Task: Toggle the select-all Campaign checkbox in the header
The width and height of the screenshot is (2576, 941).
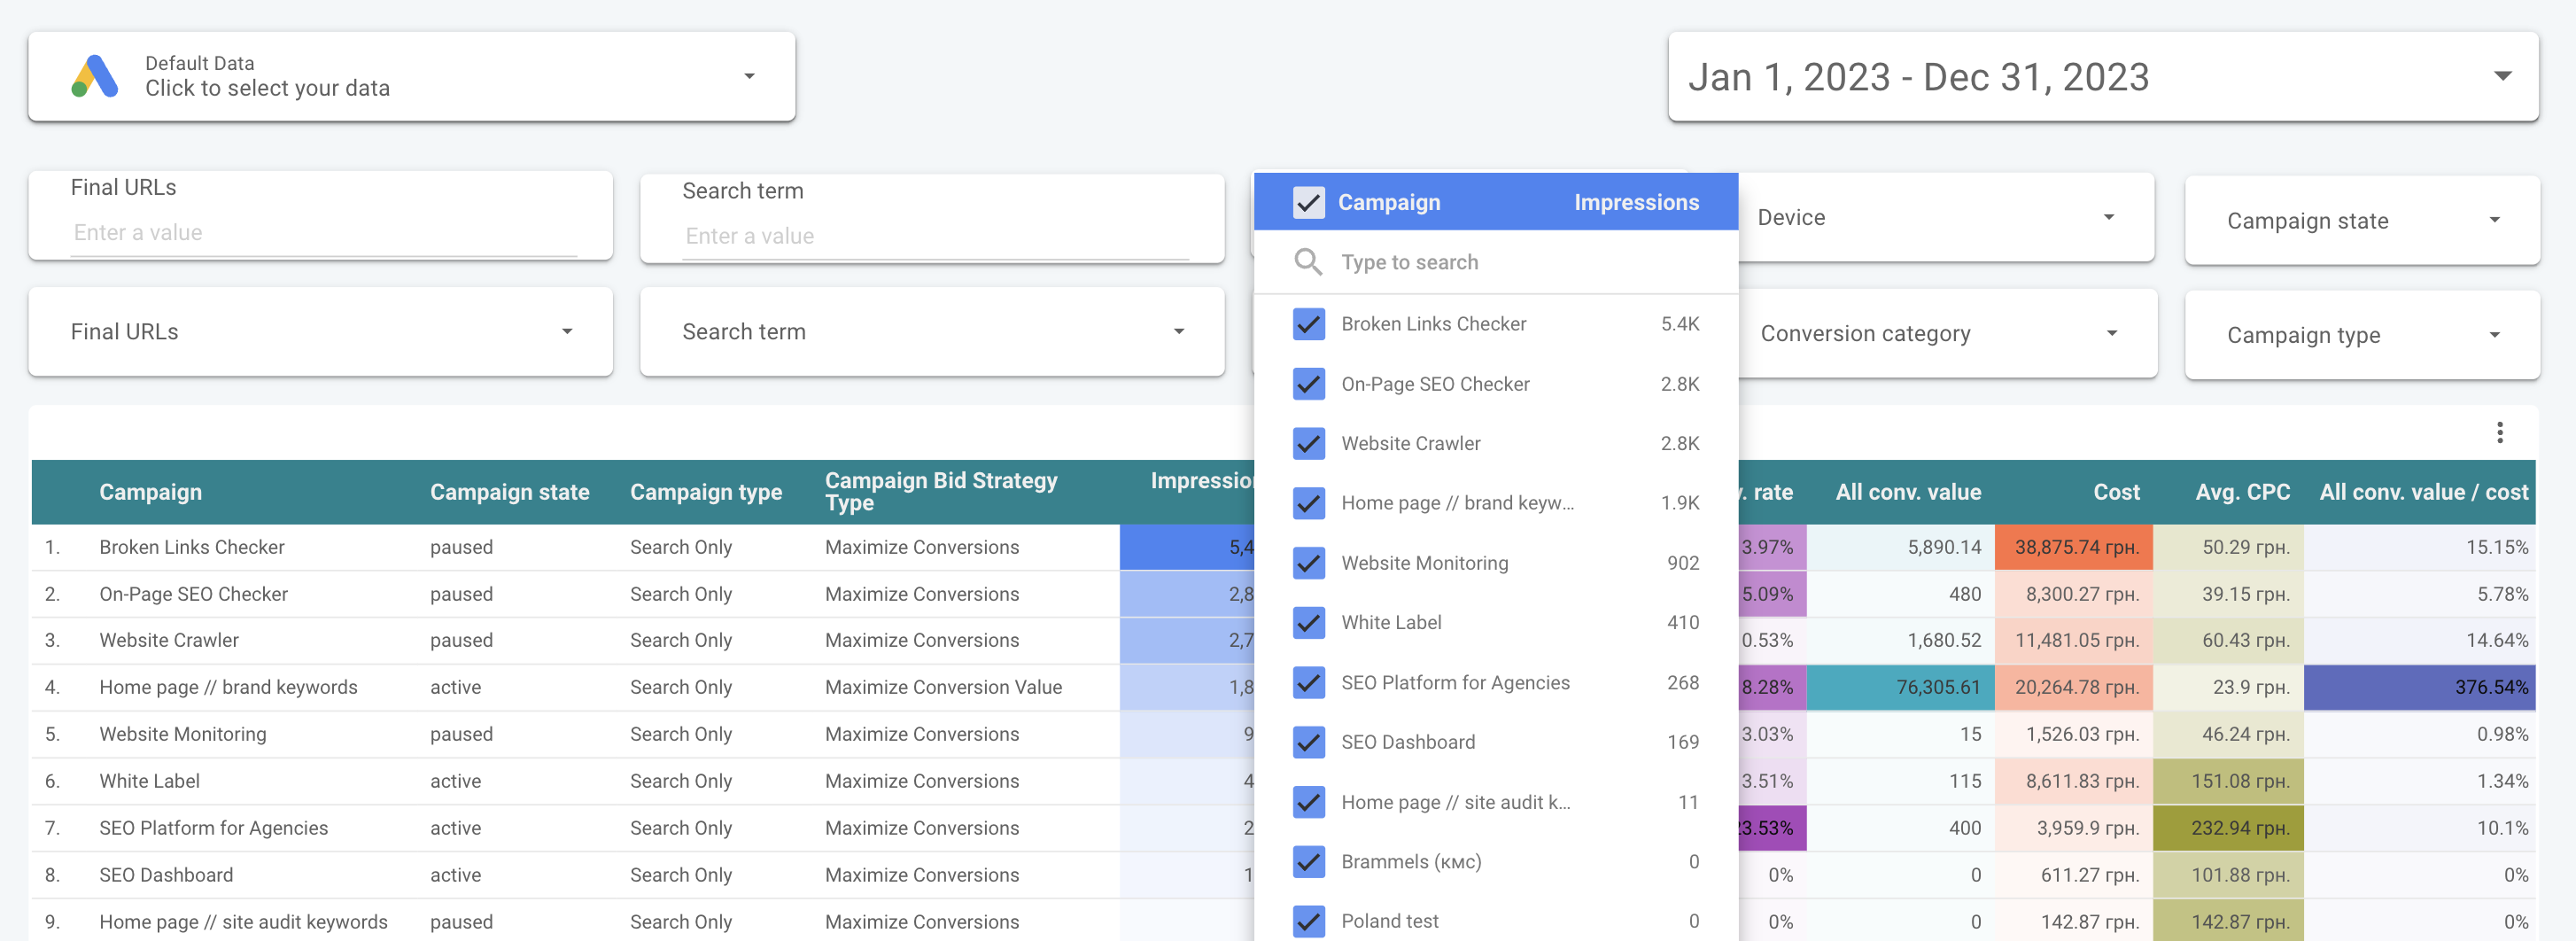Action: (x=1308, y=202)
